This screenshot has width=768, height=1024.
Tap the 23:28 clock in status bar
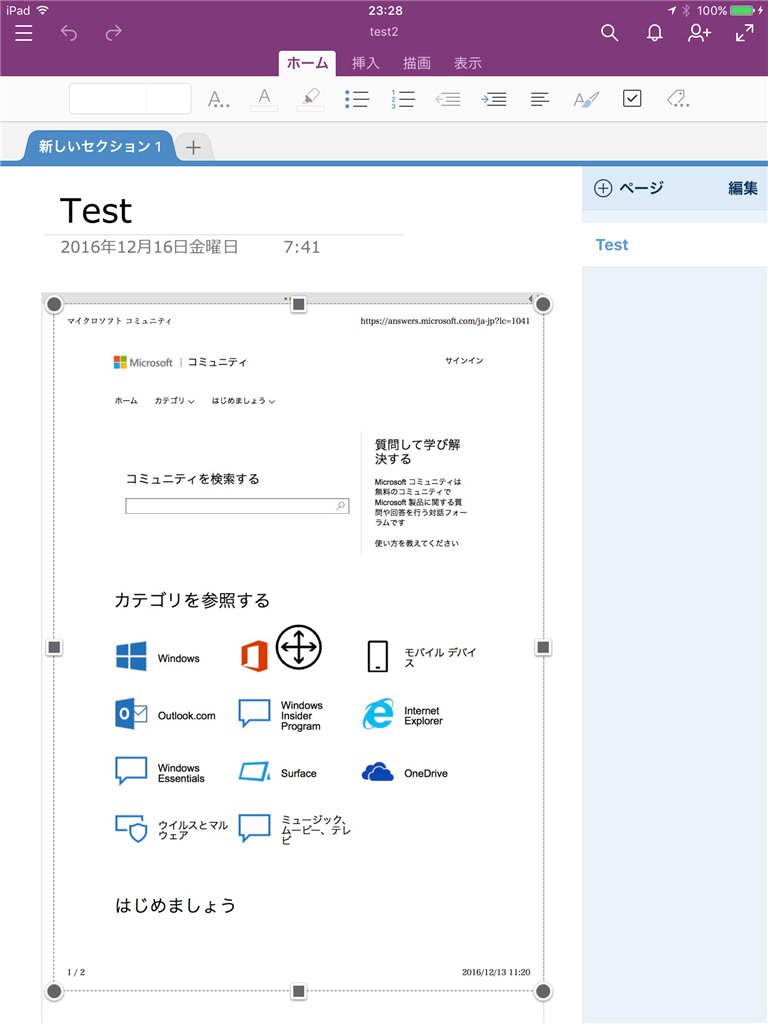pos(385,10)
